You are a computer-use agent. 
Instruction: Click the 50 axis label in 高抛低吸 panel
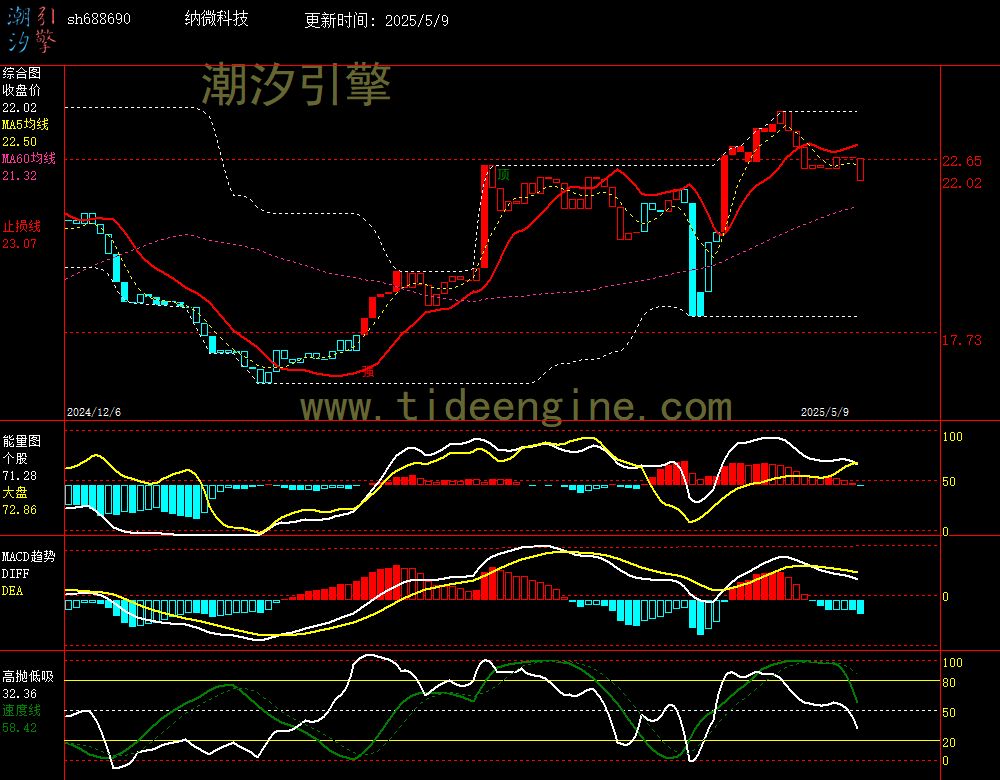click(949, 712)
